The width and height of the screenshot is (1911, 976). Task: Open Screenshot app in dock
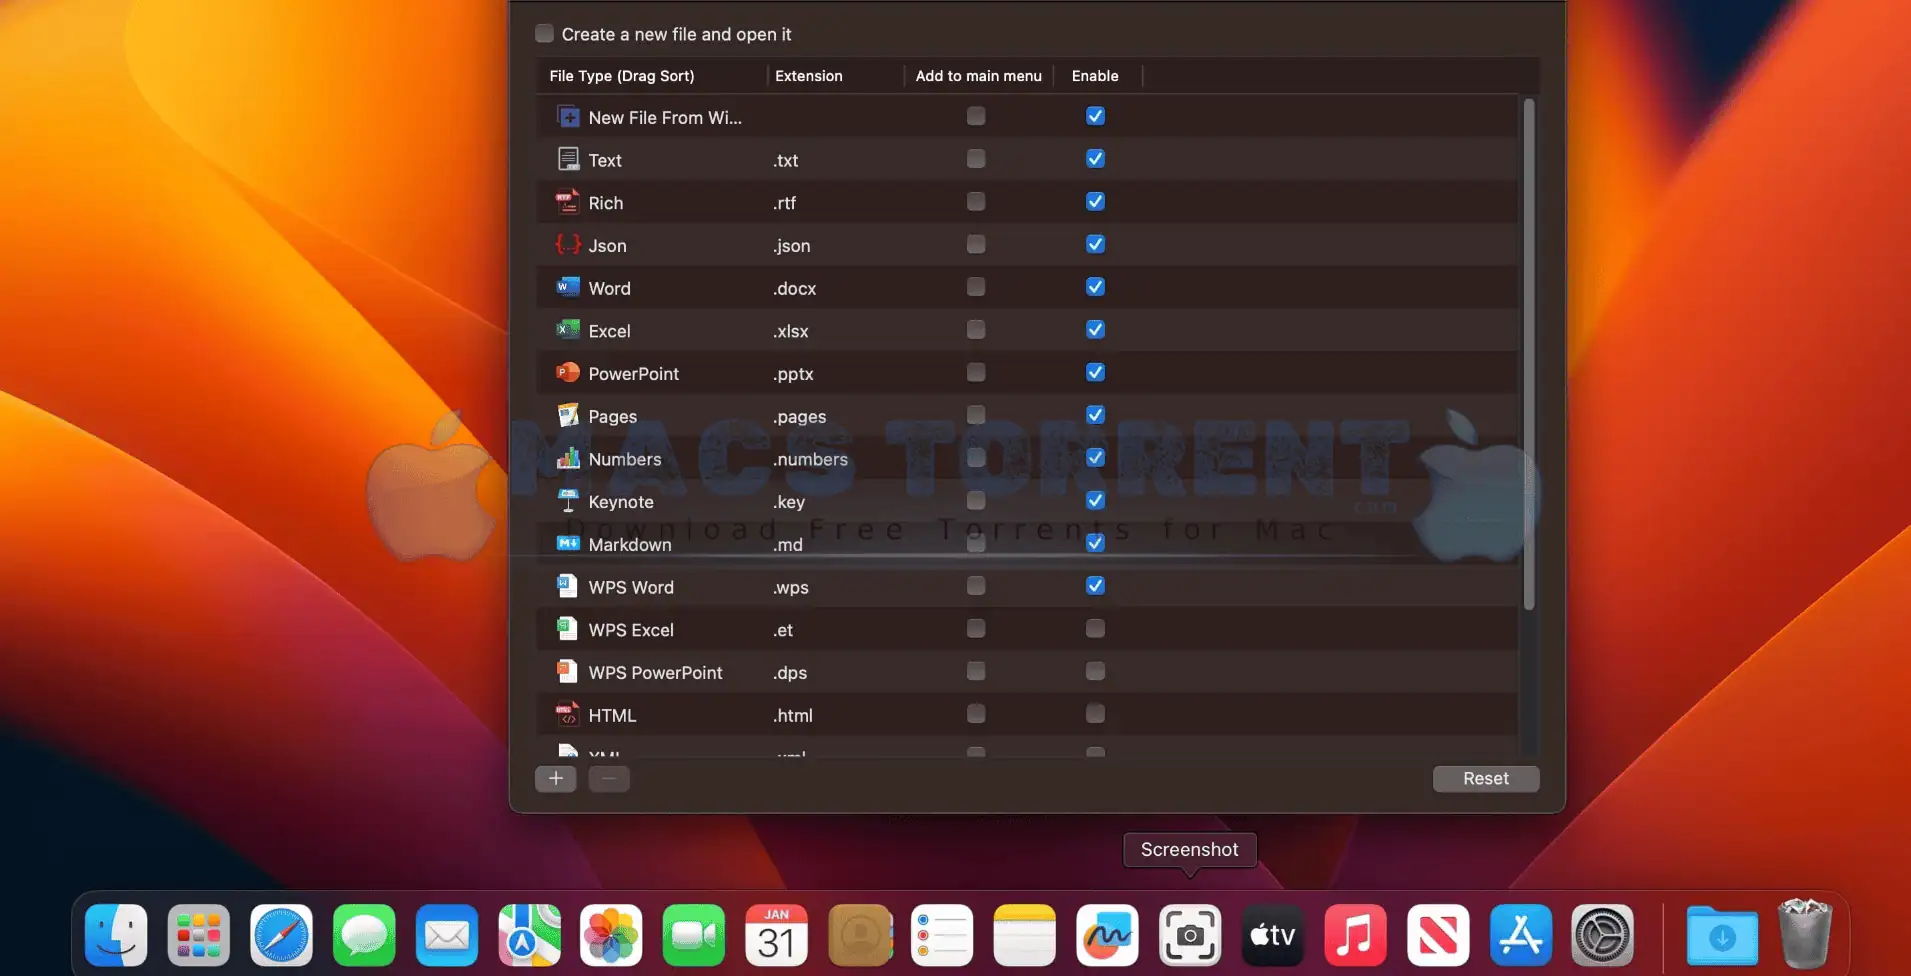click(x=1190, y=936)
